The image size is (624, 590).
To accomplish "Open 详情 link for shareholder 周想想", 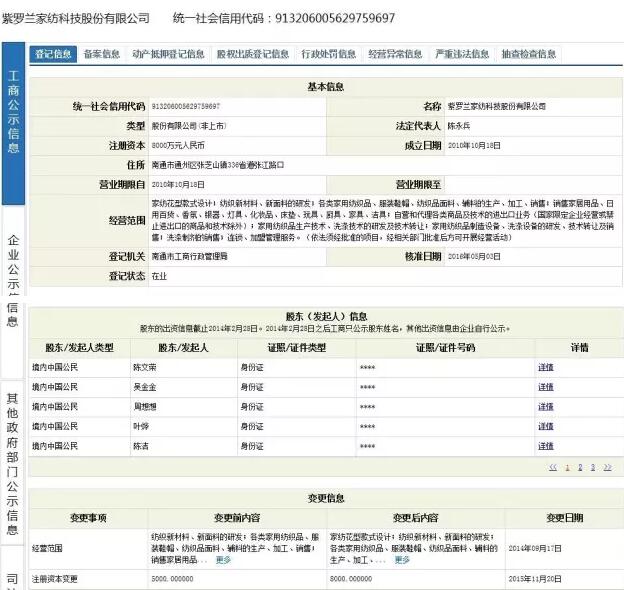I will point(545,406).
